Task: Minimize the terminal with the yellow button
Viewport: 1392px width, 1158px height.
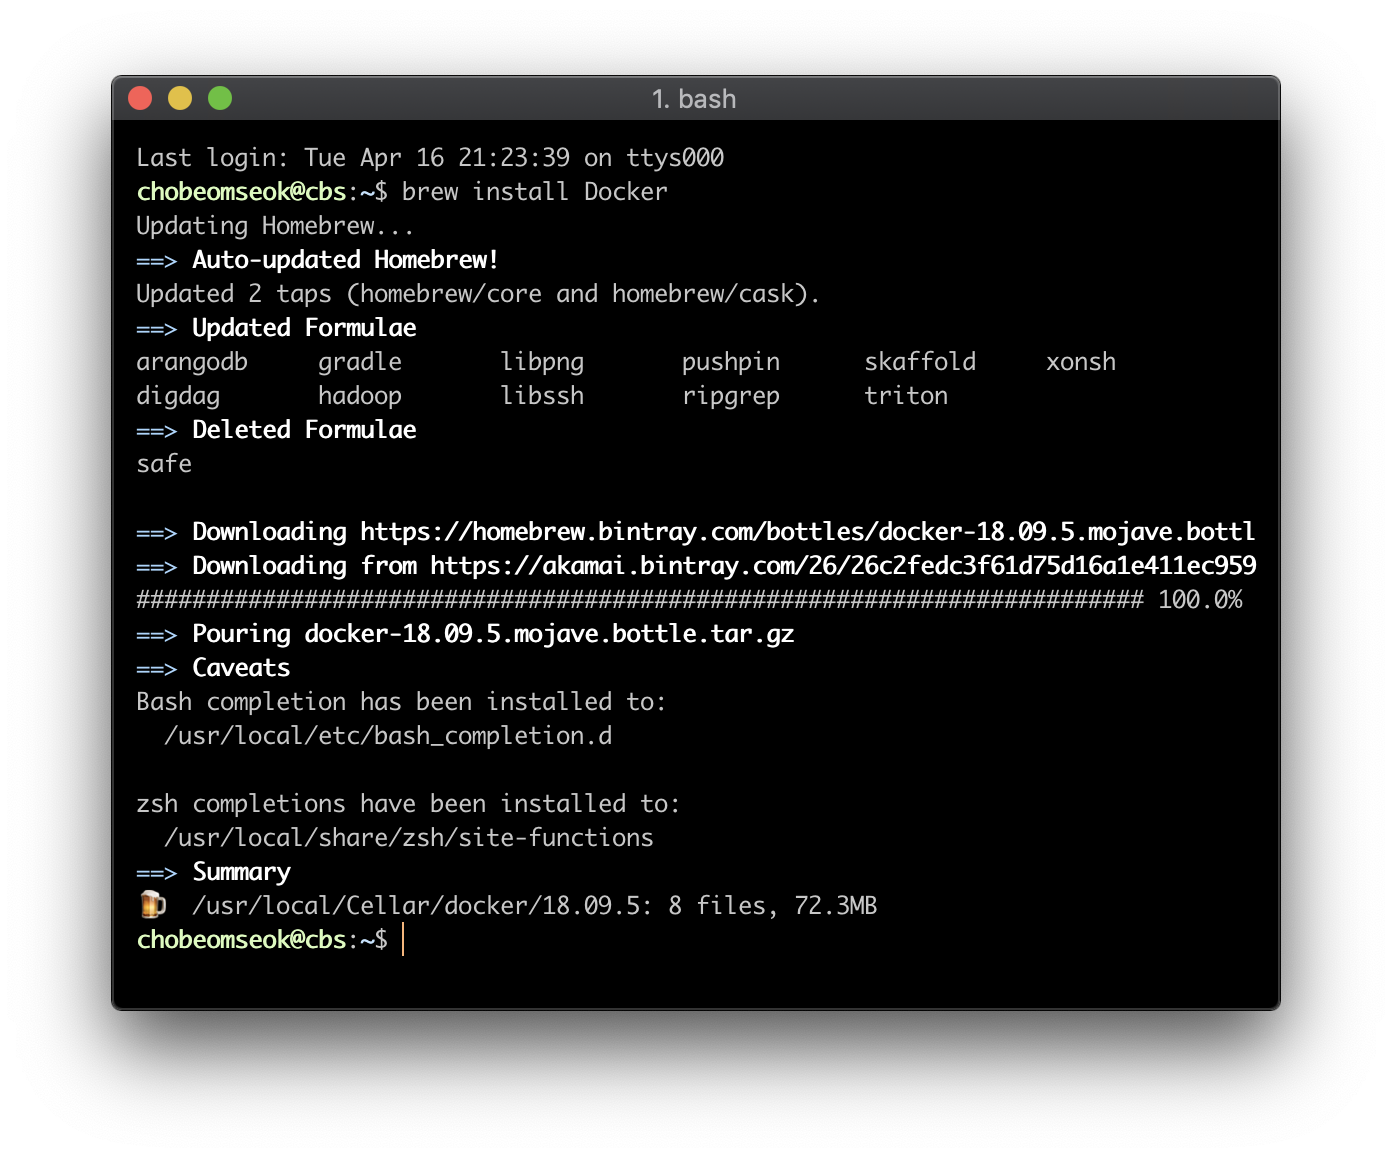Action: pyautogui.click(x=180, y=98)
